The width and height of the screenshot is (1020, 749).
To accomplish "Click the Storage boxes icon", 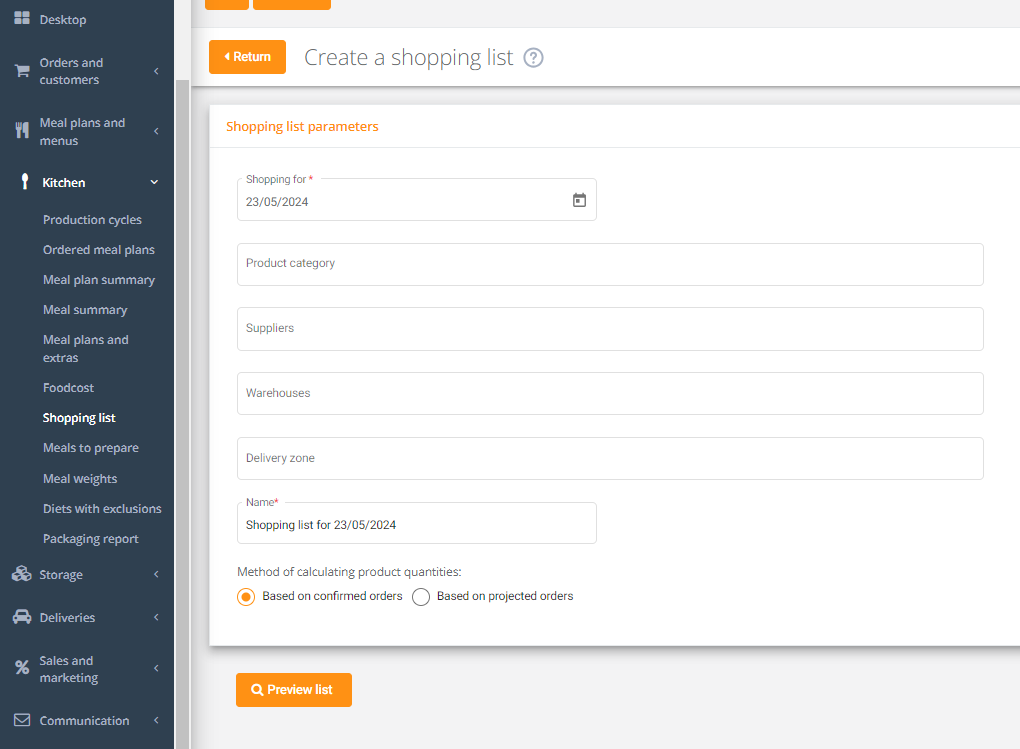I will point(22,574).
